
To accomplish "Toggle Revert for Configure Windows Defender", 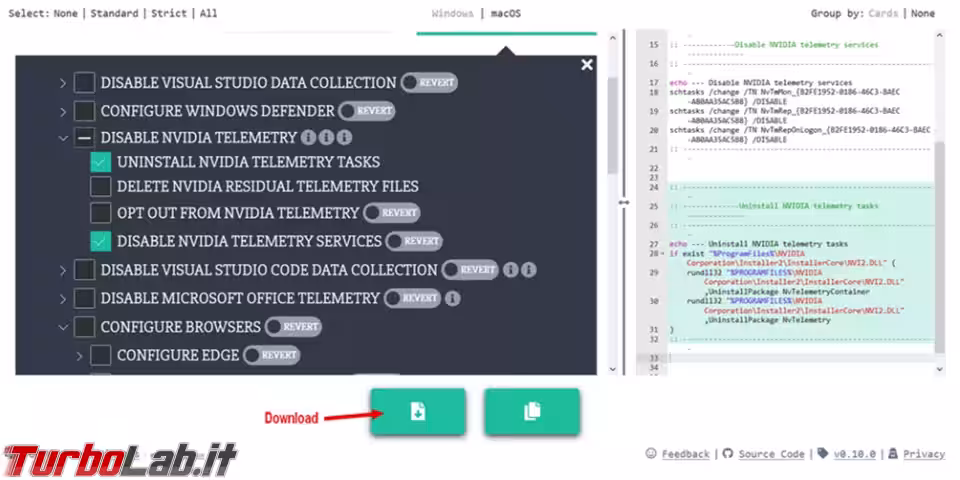I will pyautogui.click(x=367, y=111).
